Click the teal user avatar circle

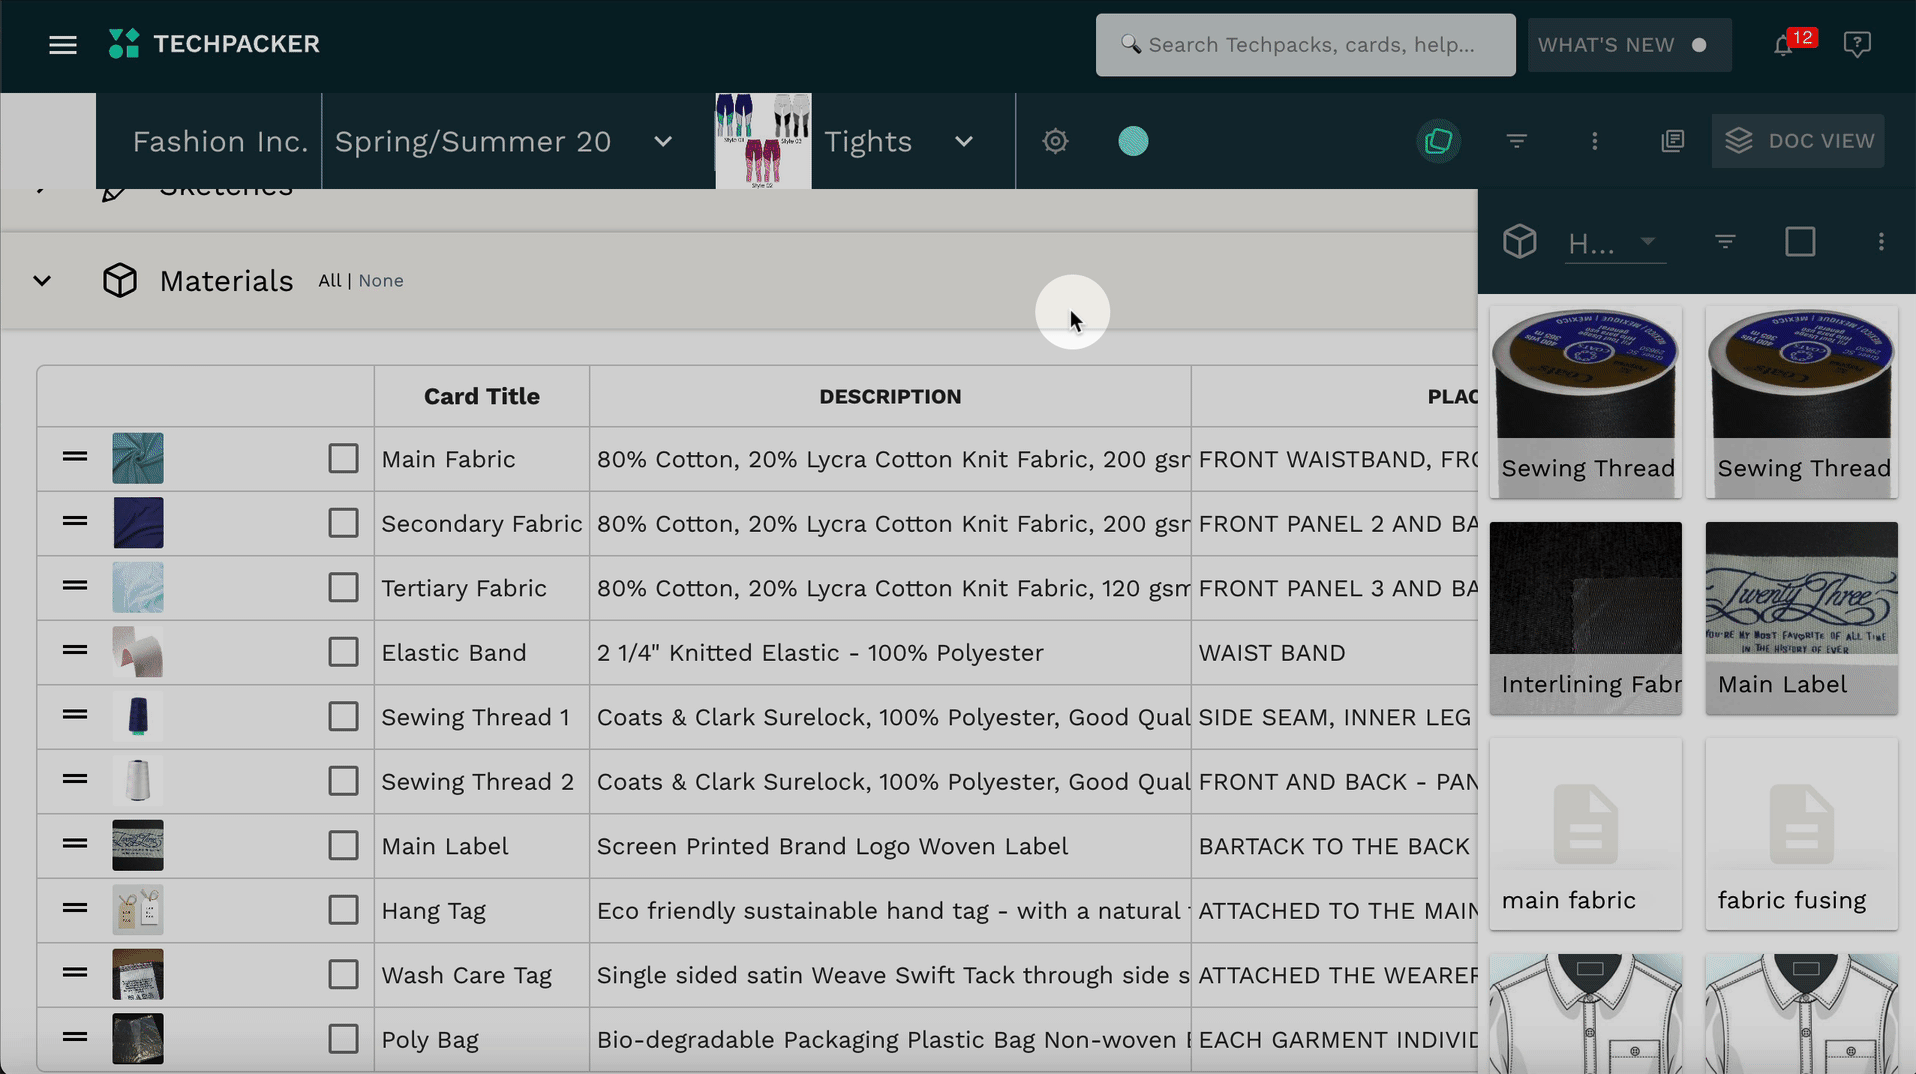(x=1133, y=141)
